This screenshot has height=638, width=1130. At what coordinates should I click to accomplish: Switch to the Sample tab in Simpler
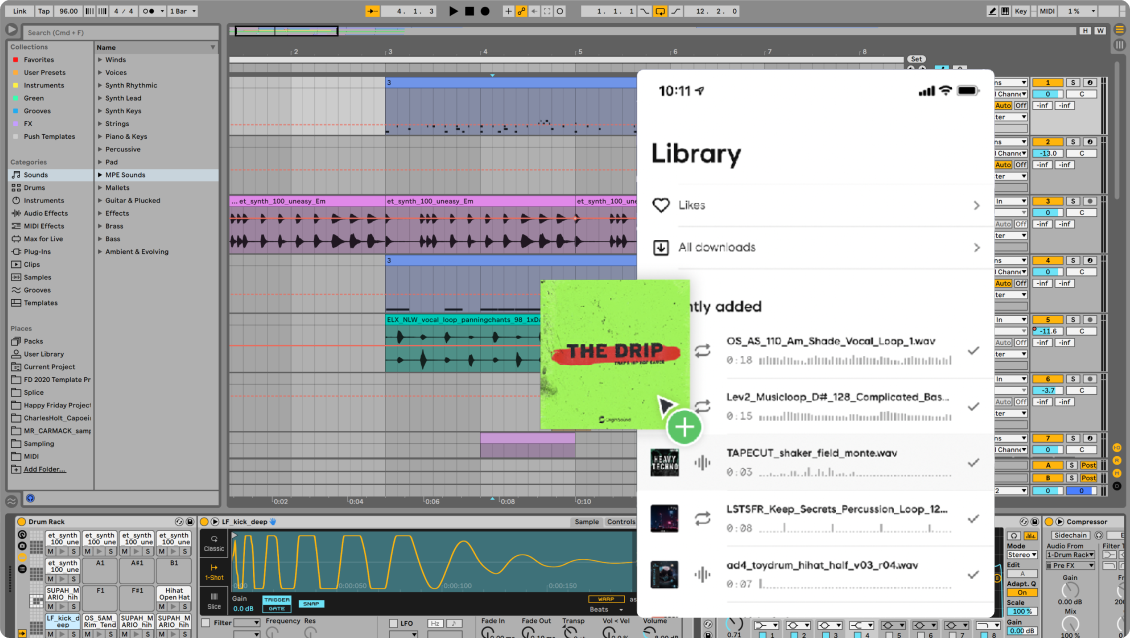[x=587, y=521]
